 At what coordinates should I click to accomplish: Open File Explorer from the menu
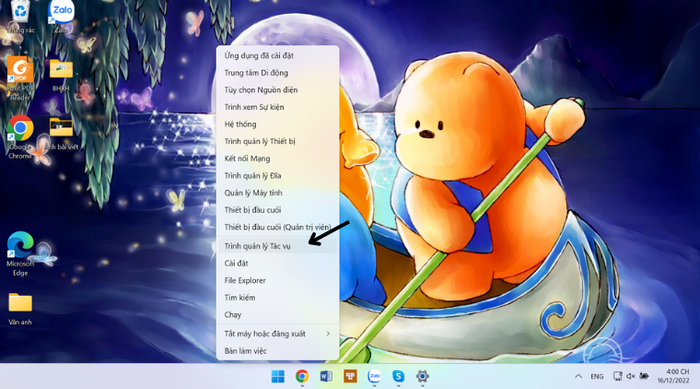tap(278, 280)
